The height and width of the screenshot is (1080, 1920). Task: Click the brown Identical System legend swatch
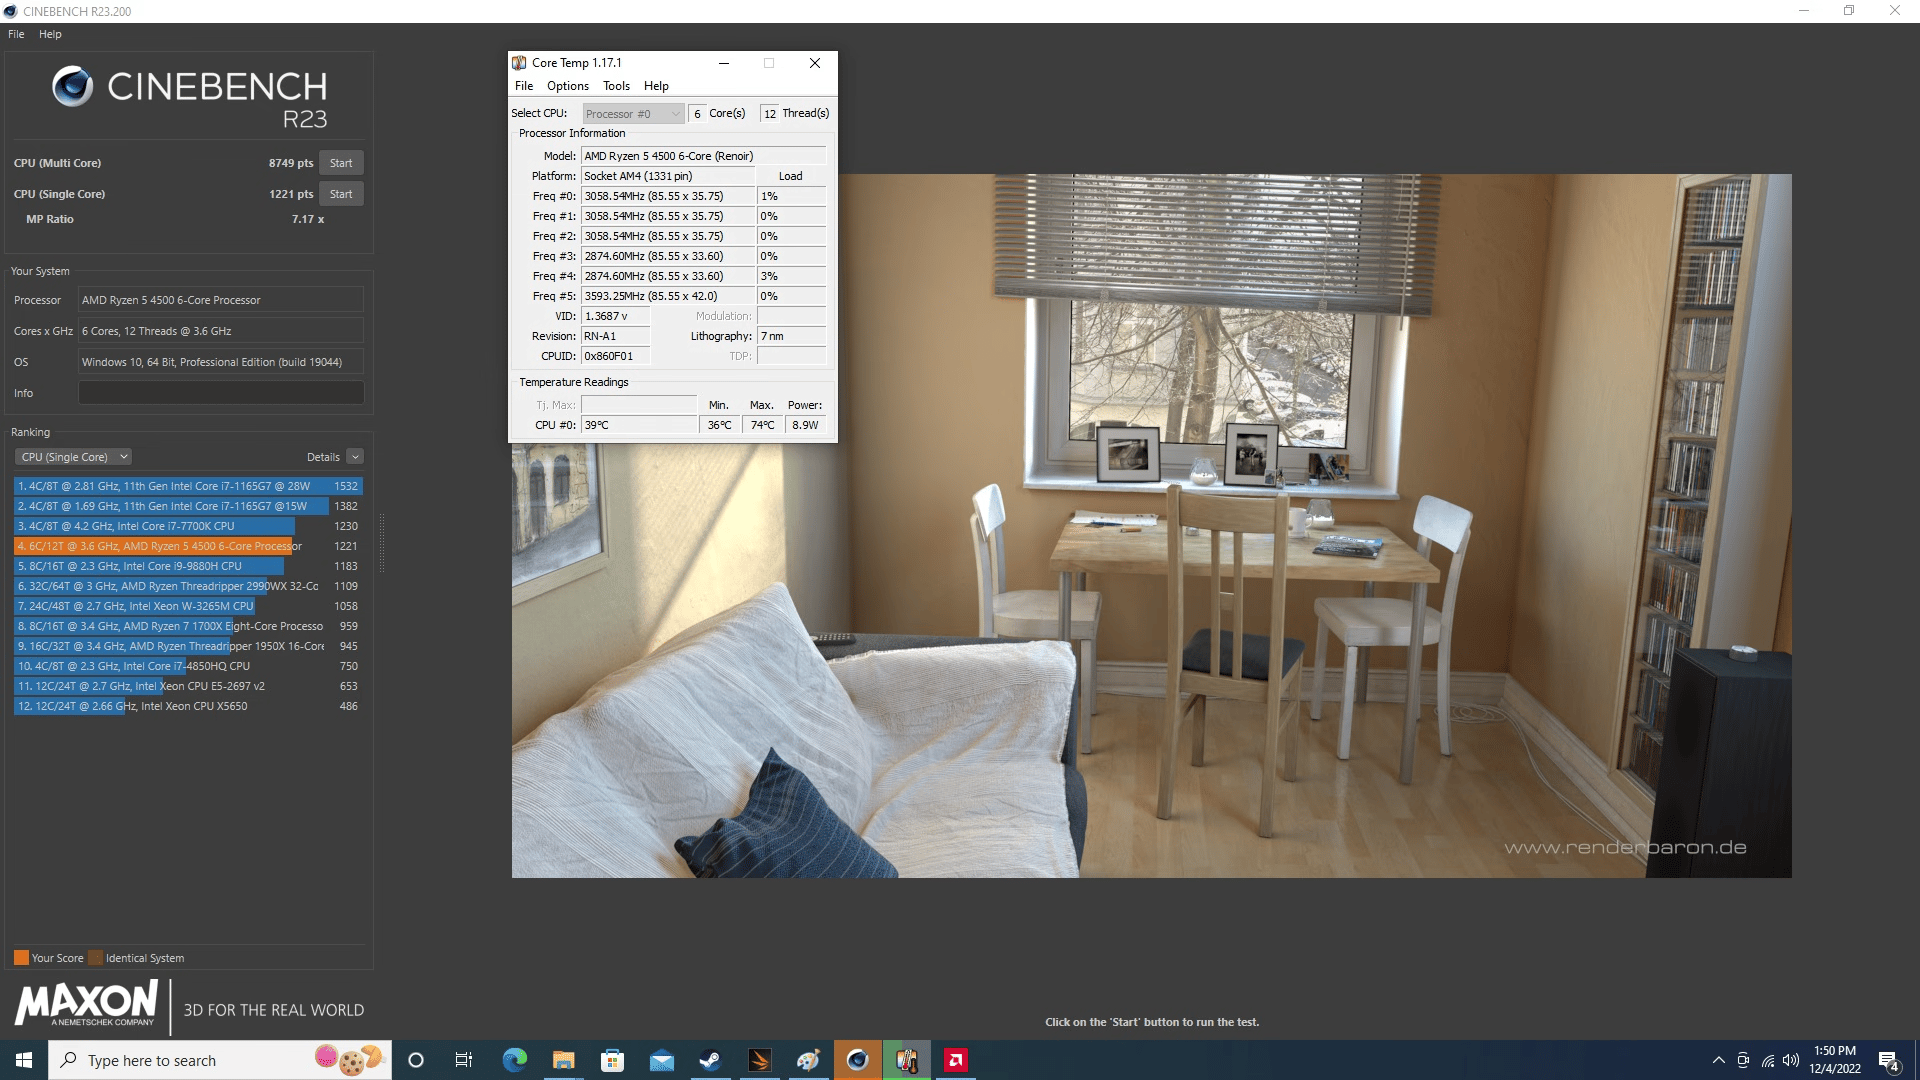click(95, 958)
